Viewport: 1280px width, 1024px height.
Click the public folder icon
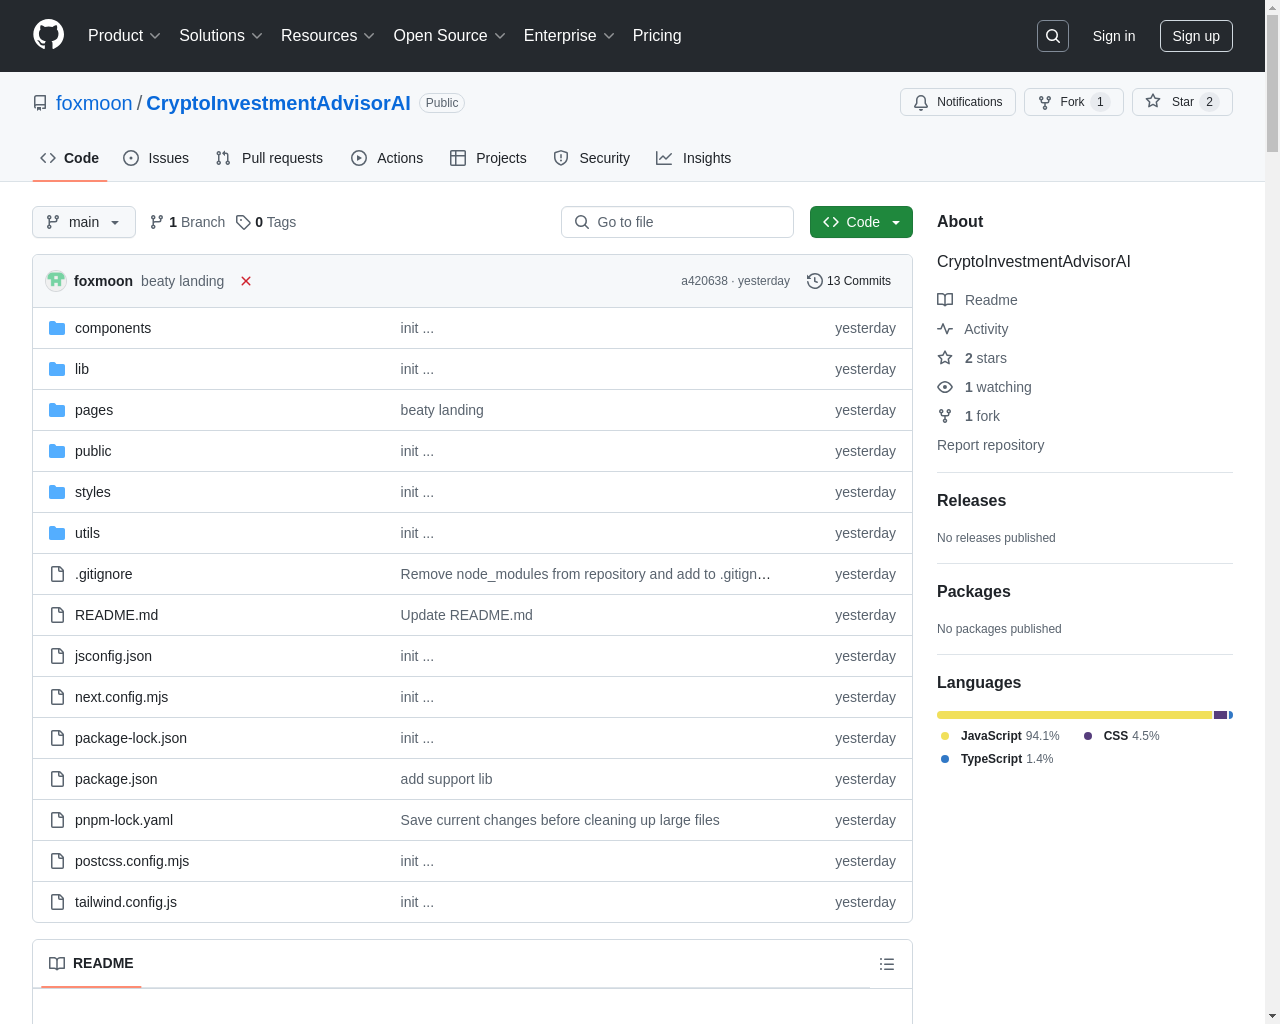pyautogui.click(x=57, y=451)
